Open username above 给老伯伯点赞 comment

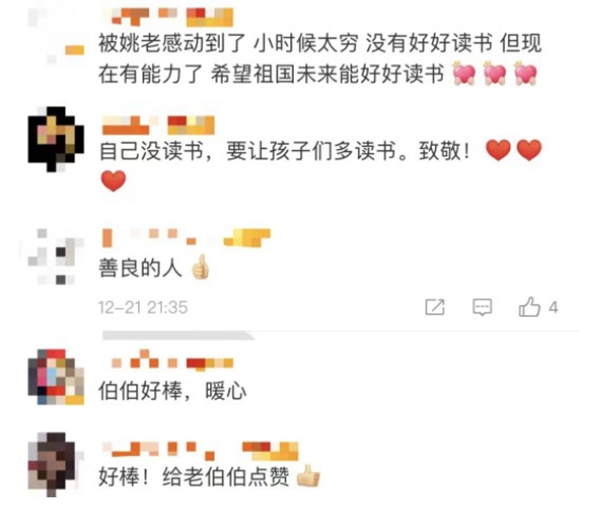click(x=200, y=451)
